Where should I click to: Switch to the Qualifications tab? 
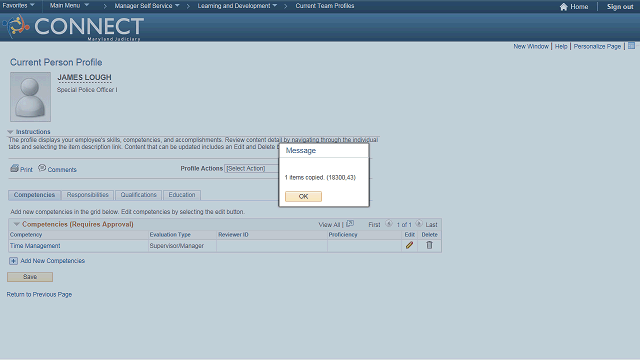(138, 195)
